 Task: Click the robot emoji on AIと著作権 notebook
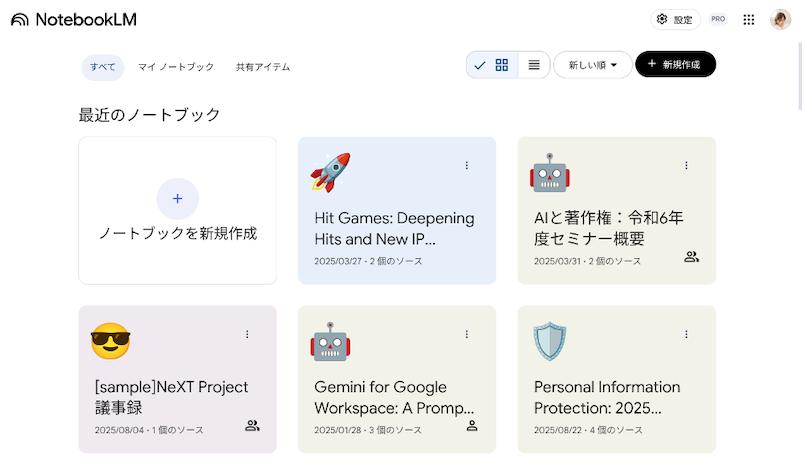tap(550, 173)
